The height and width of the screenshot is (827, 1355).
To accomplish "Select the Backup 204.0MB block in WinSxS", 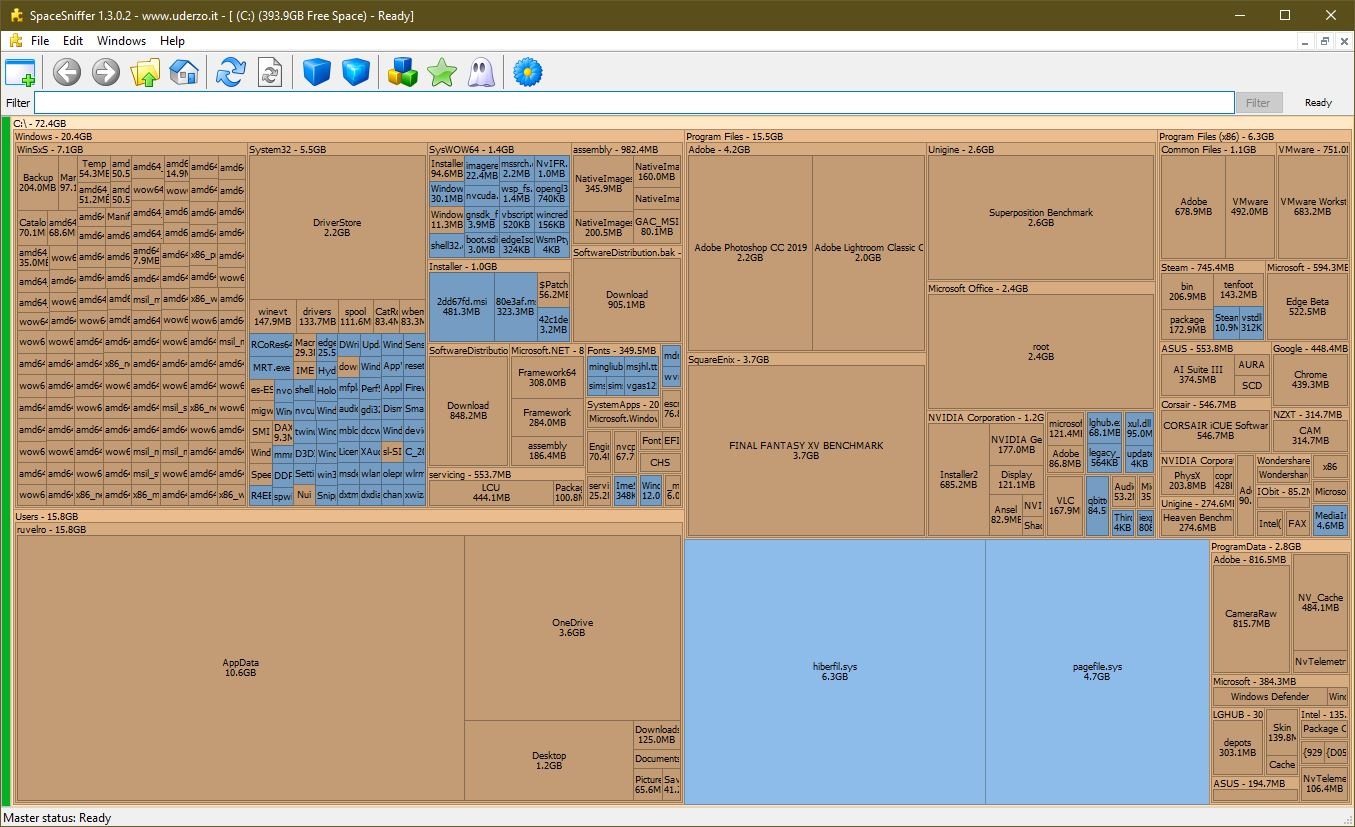I will [x=38, y=183].
